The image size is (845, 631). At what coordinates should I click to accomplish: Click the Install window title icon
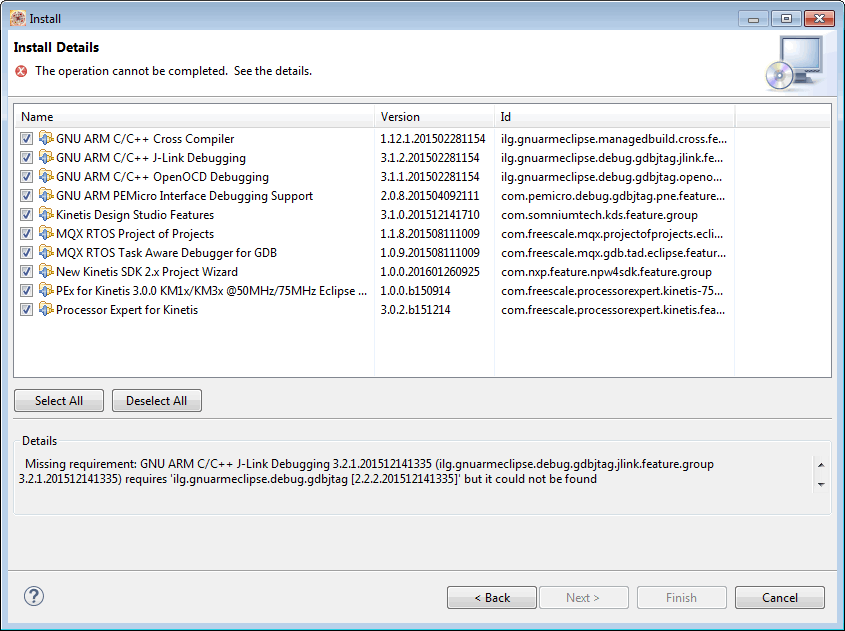[x=17, y=18]
